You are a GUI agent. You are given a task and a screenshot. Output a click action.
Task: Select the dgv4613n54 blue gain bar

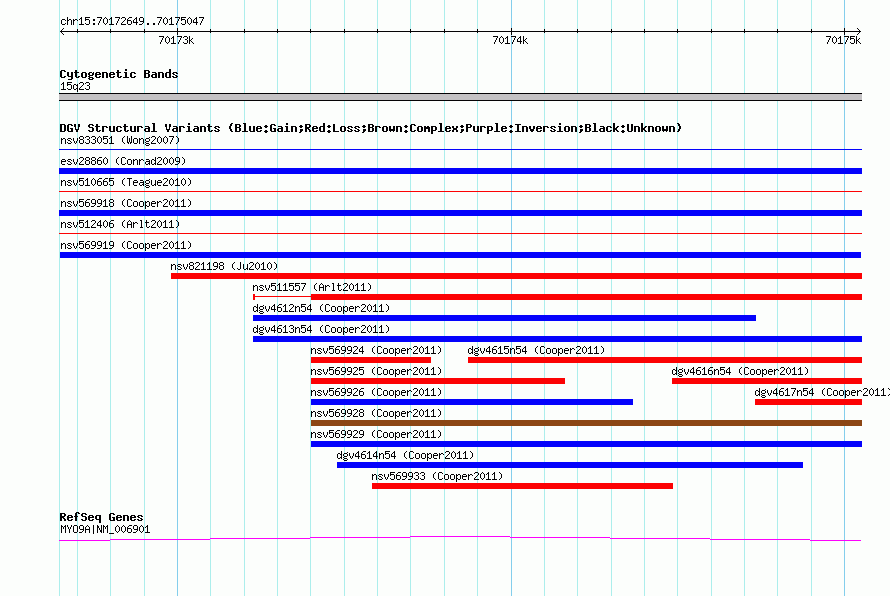[557, 339]
